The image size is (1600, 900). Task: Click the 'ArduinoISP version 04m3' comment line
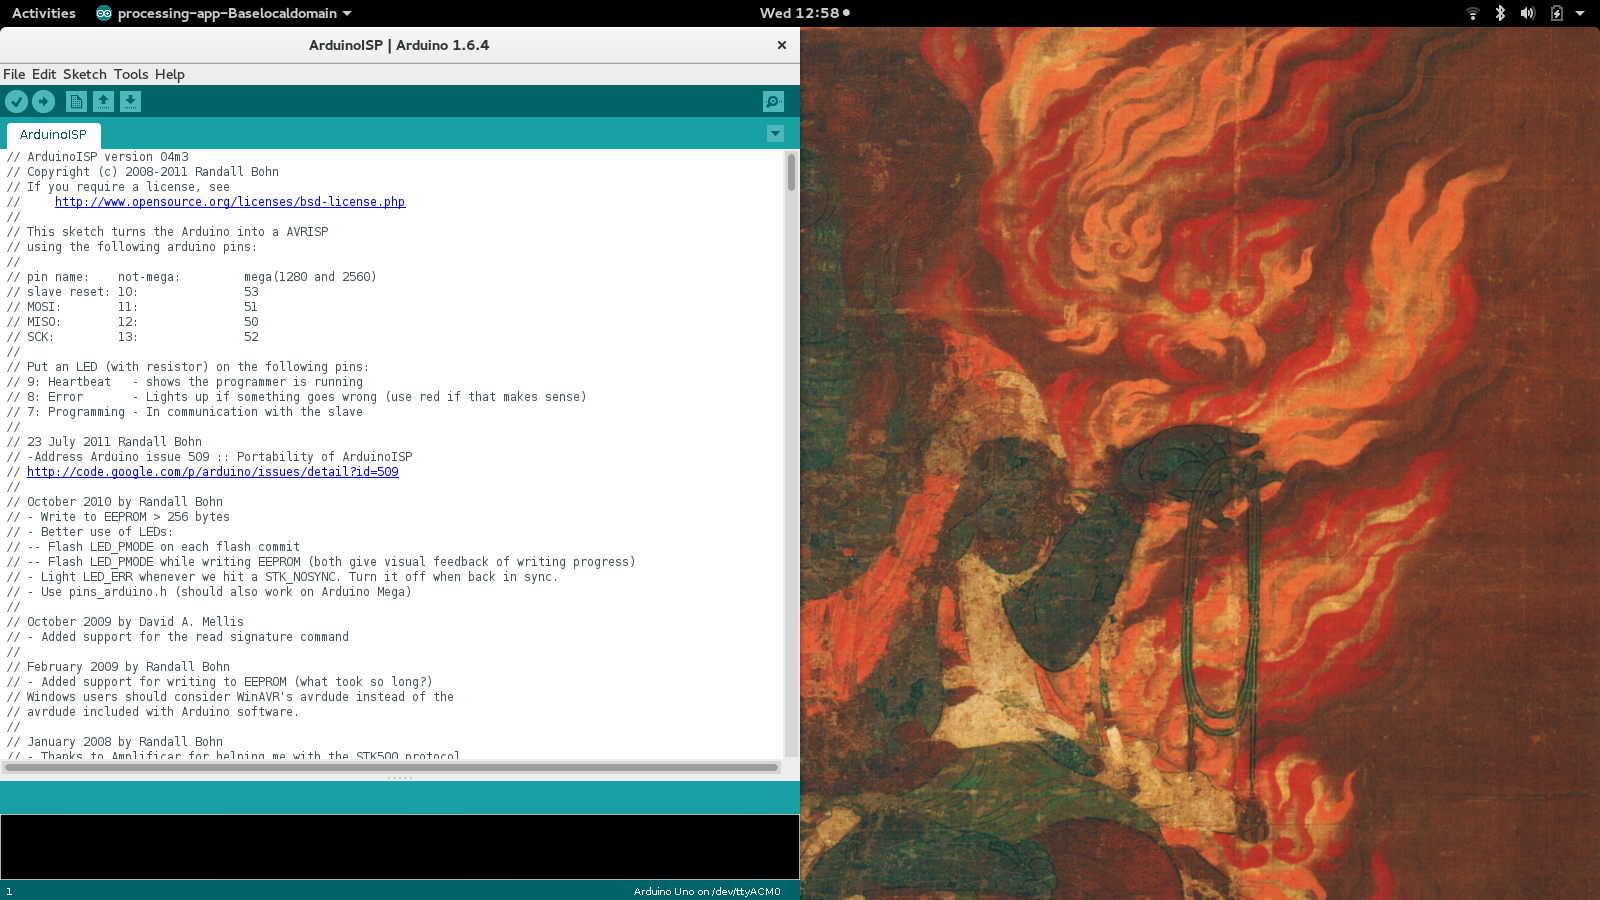(x=98, y=157)
